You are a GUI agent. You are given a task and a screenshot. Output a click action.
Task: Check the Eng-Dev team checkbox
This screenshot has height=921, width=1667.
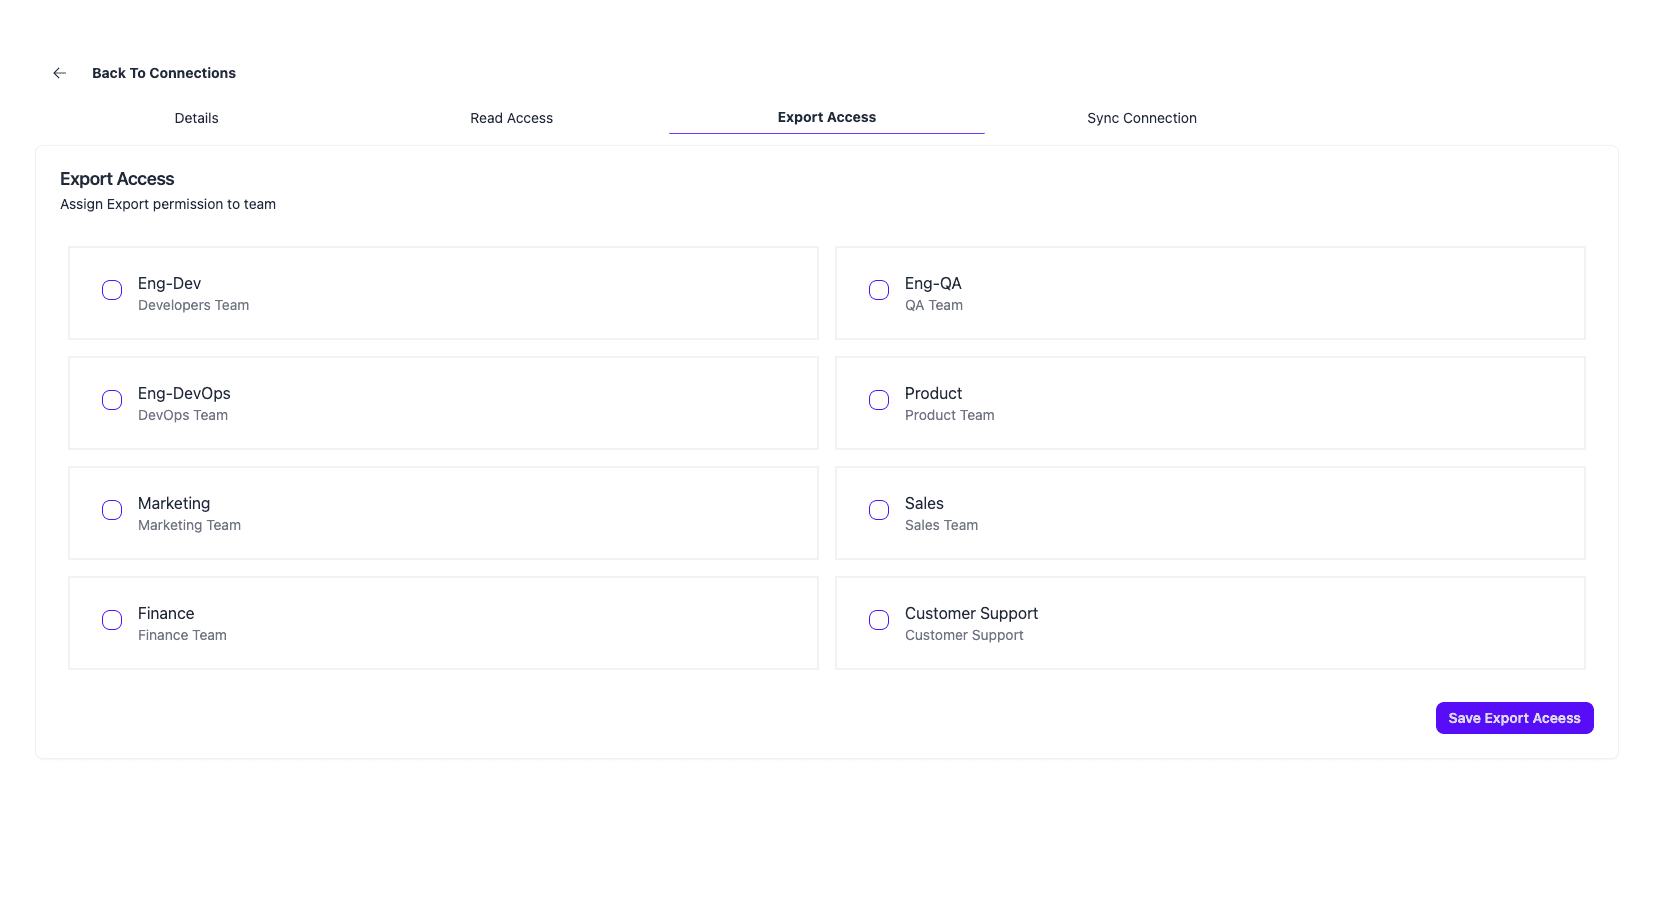112,290
